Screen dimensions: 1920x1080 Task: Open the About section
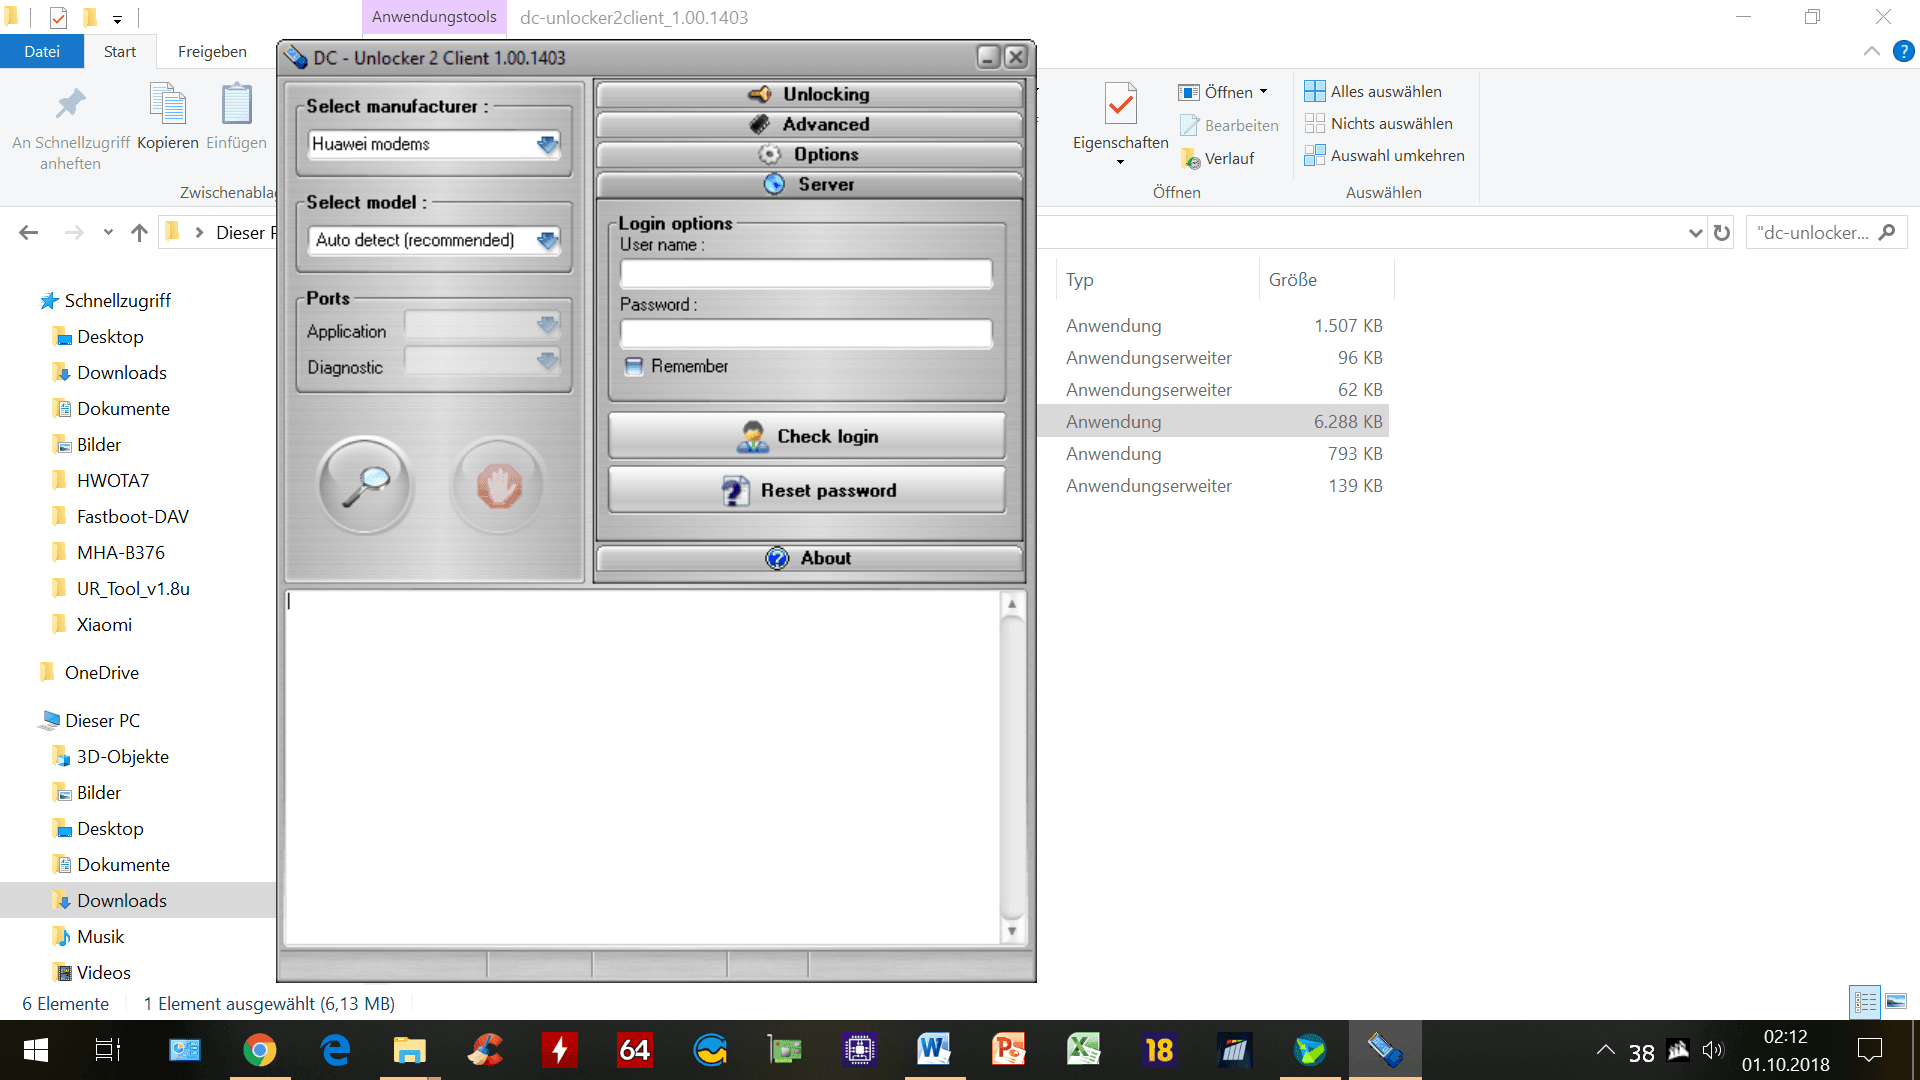tap(810, 558)
